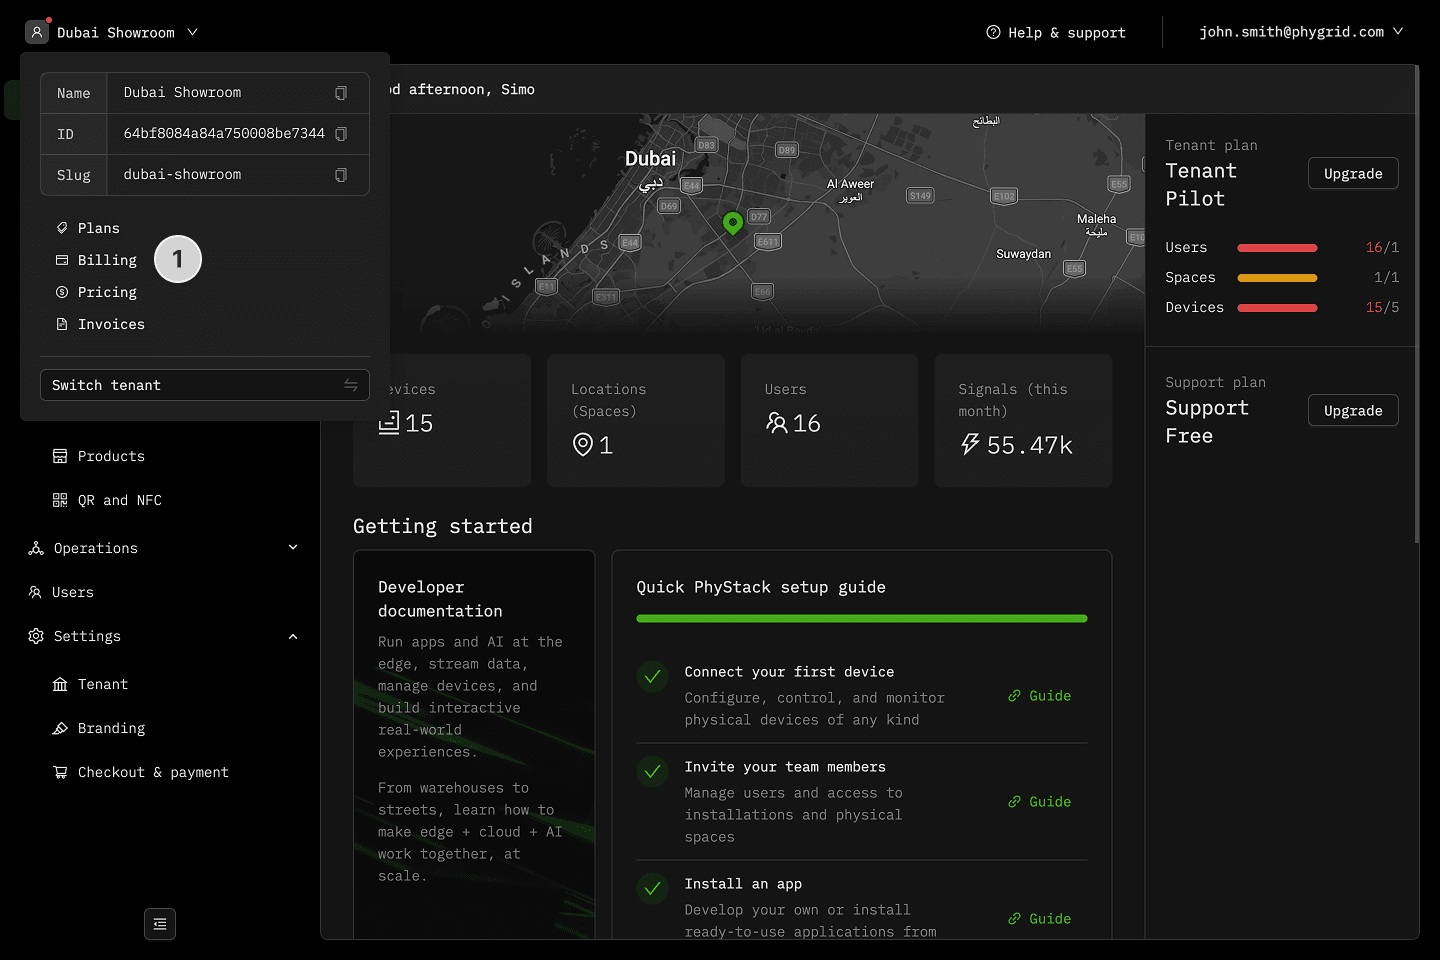Open the Guide link for Invite team members
The height and width of the screenshot is (960, 1440).
[1040, 802]
